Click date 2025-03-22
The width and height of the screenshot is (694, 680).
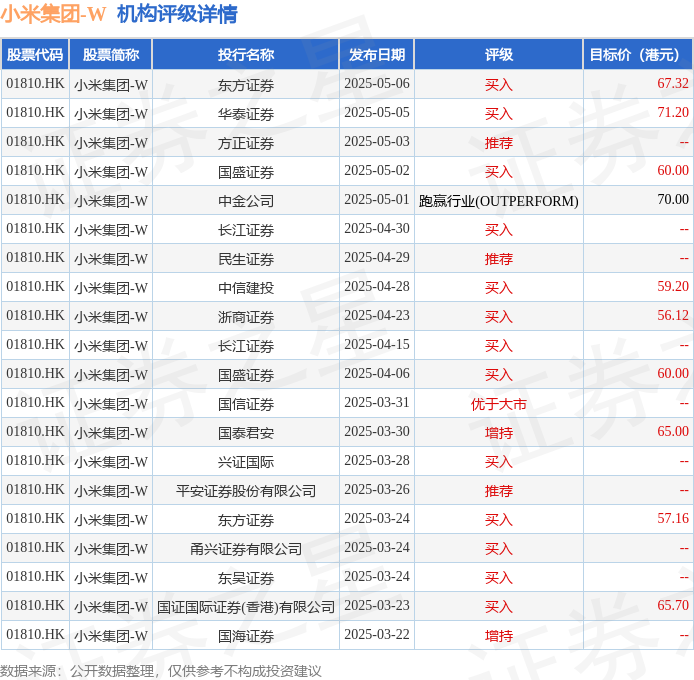tap(377, 634)
